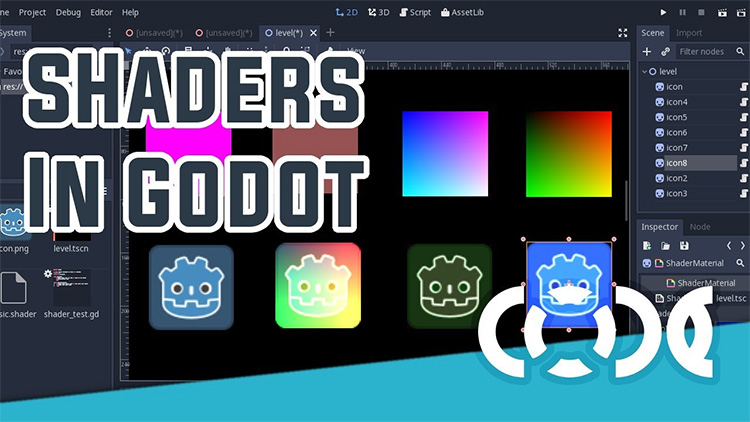This screenshot has width=750, height=422.
Task: Select the level root node
Action: [x=668, y=71]
